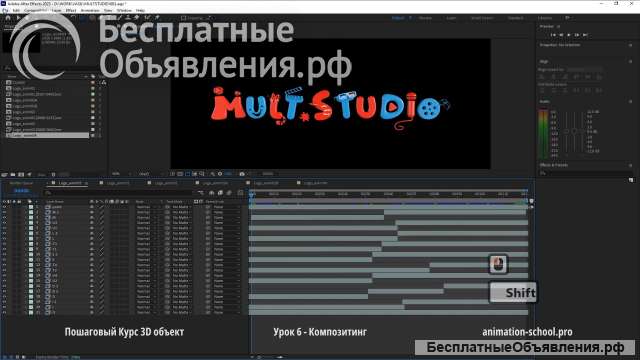Open viewer magnification ratio dropdown
Viewport: 640px width, 360px height.
120,174
